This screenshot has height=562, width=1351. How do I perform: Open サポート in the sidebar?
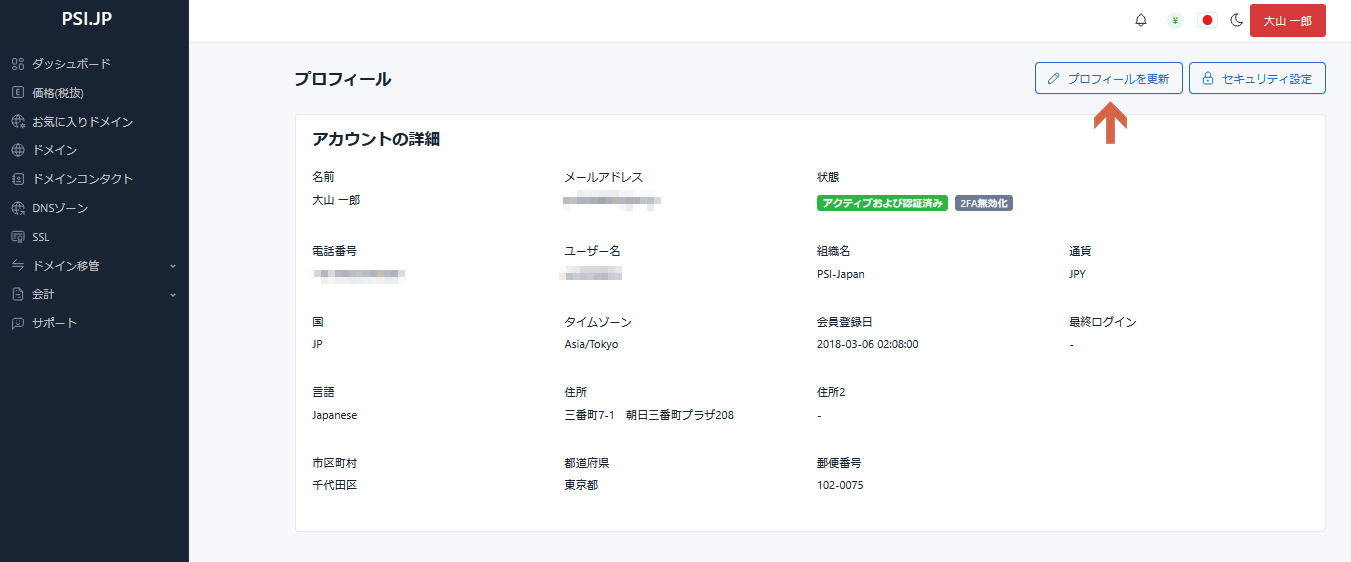click(54, 323)
